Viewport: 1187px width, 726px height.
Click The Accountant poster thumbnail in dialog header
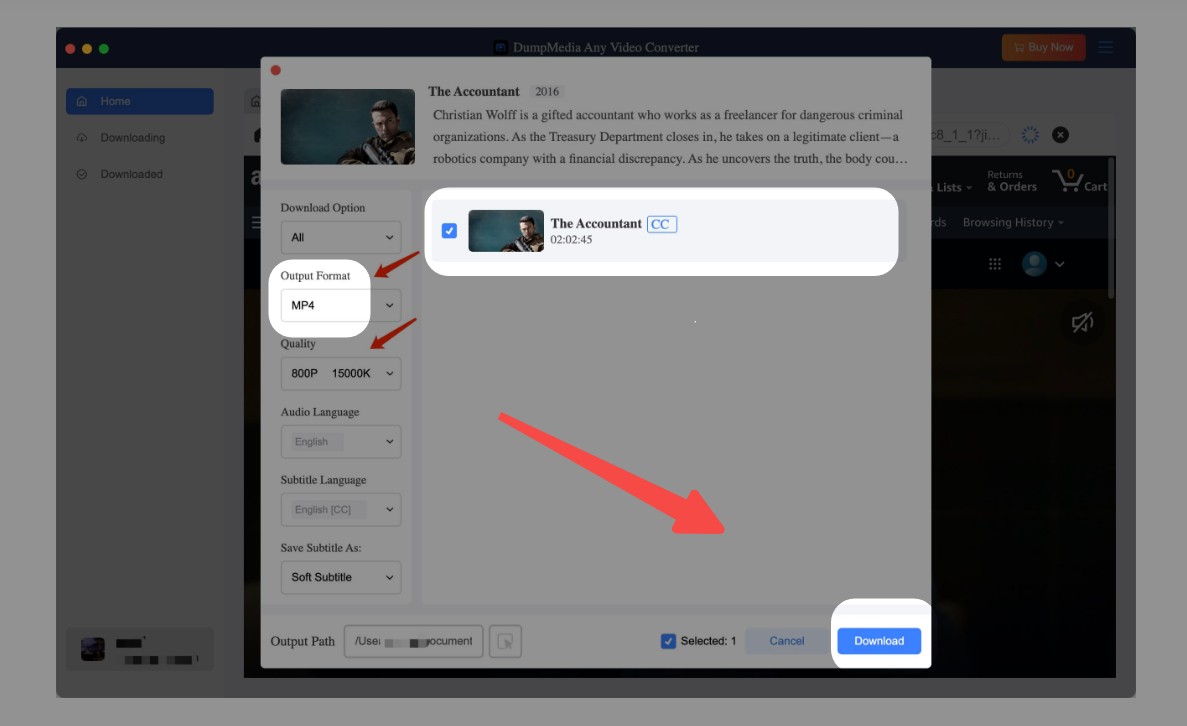click(x=347, y=126)
